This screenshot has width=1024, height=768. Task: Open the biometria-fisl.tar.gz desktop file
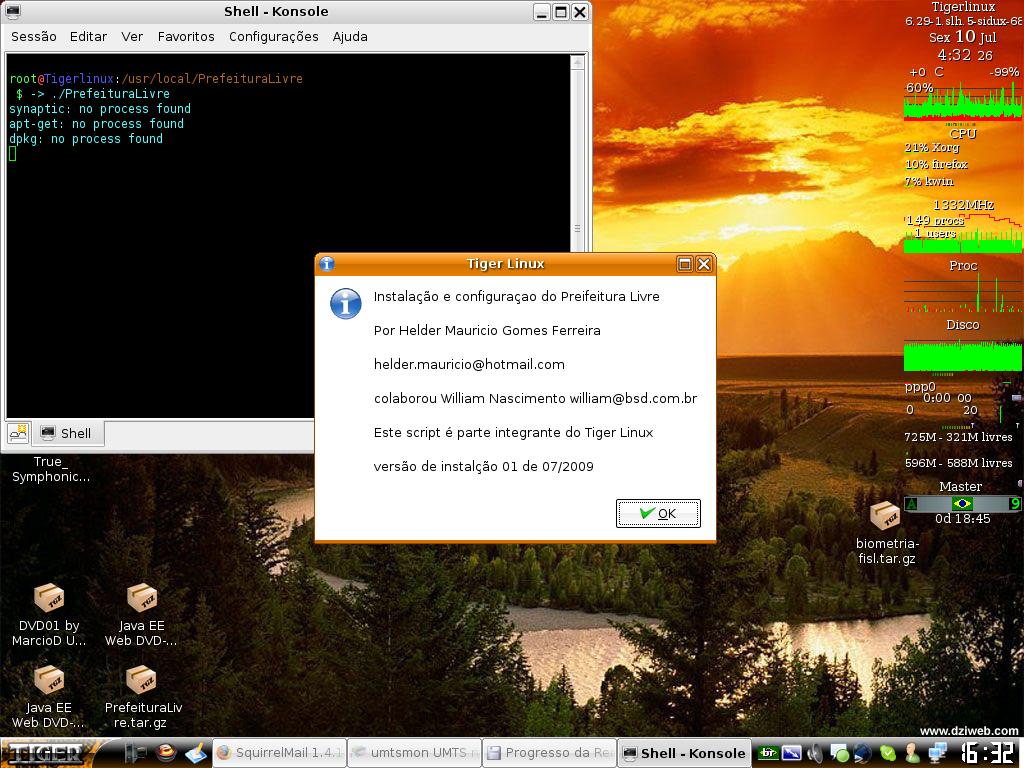coord(885,518)
